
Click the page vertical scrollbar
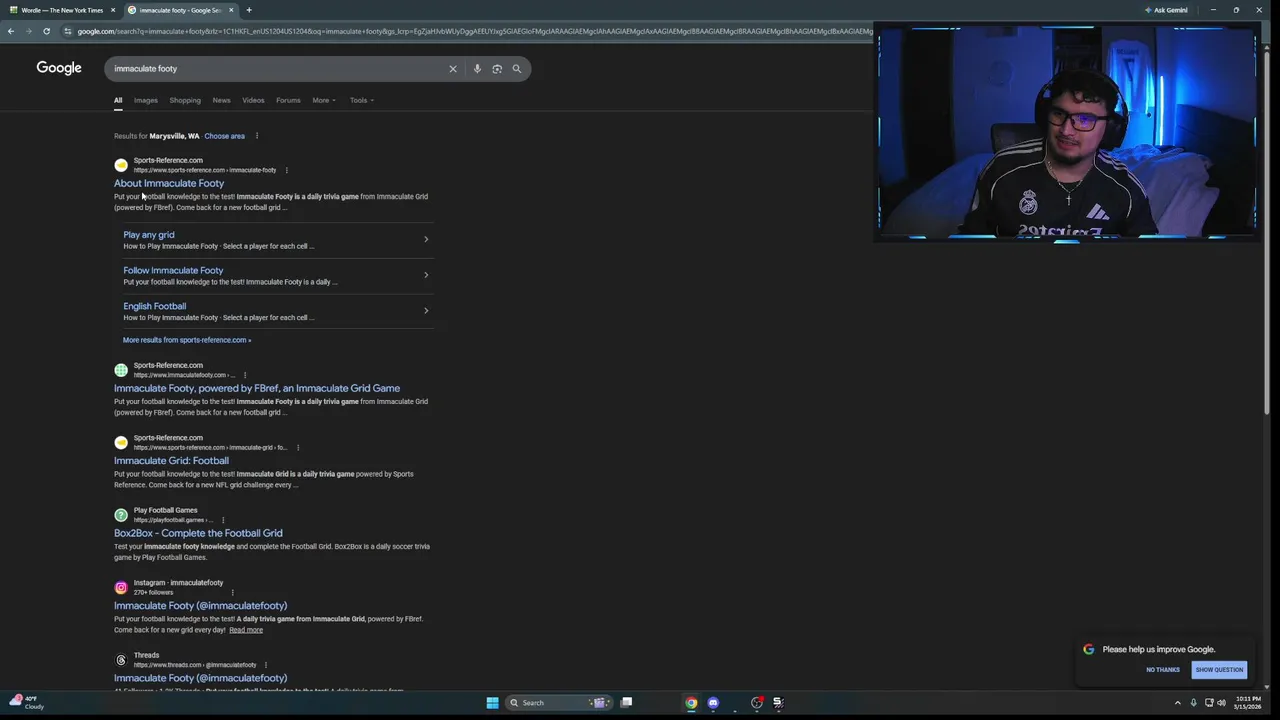(x=1269, y=230)
